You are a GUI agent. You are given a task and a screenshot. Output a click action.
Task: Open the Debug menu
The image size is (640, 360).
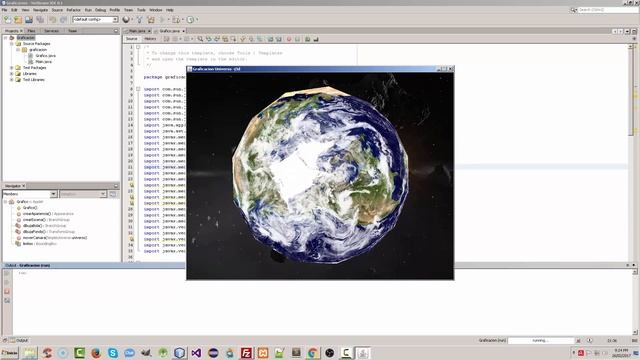pyautogui.click(x=100, y=10)
